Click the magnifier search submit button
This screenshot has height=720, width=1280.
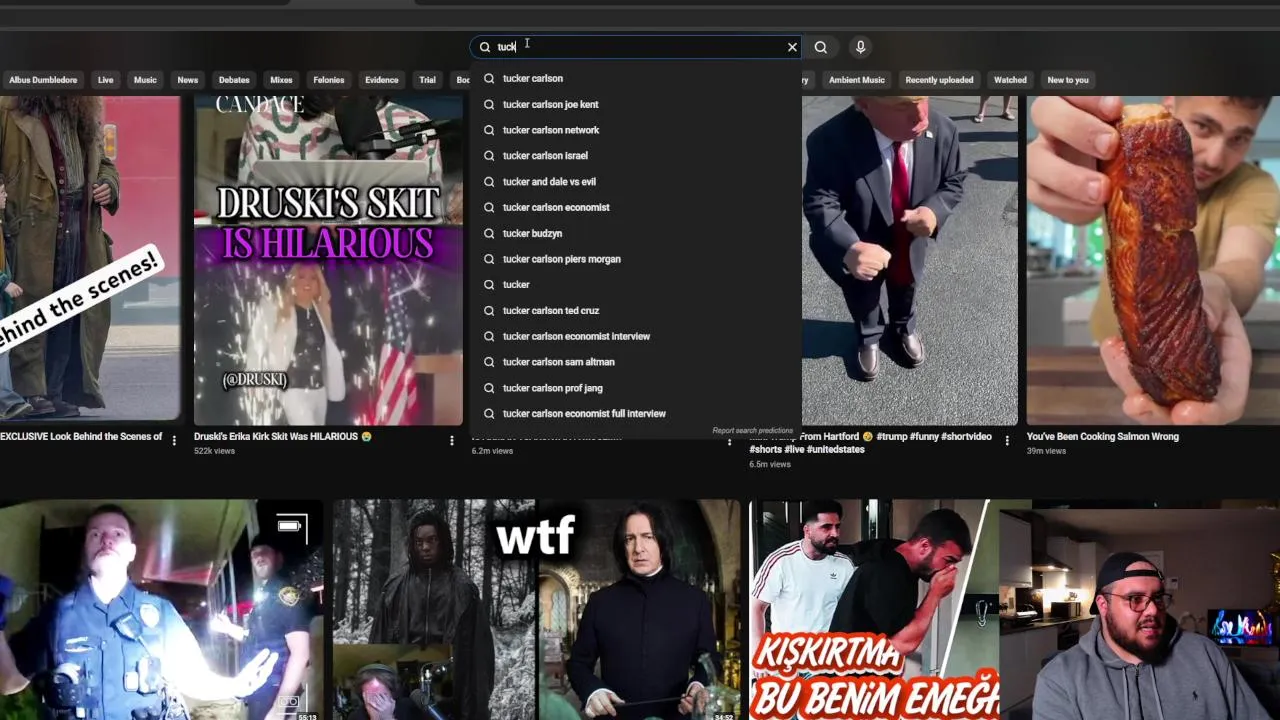click(x=821, y=47)
